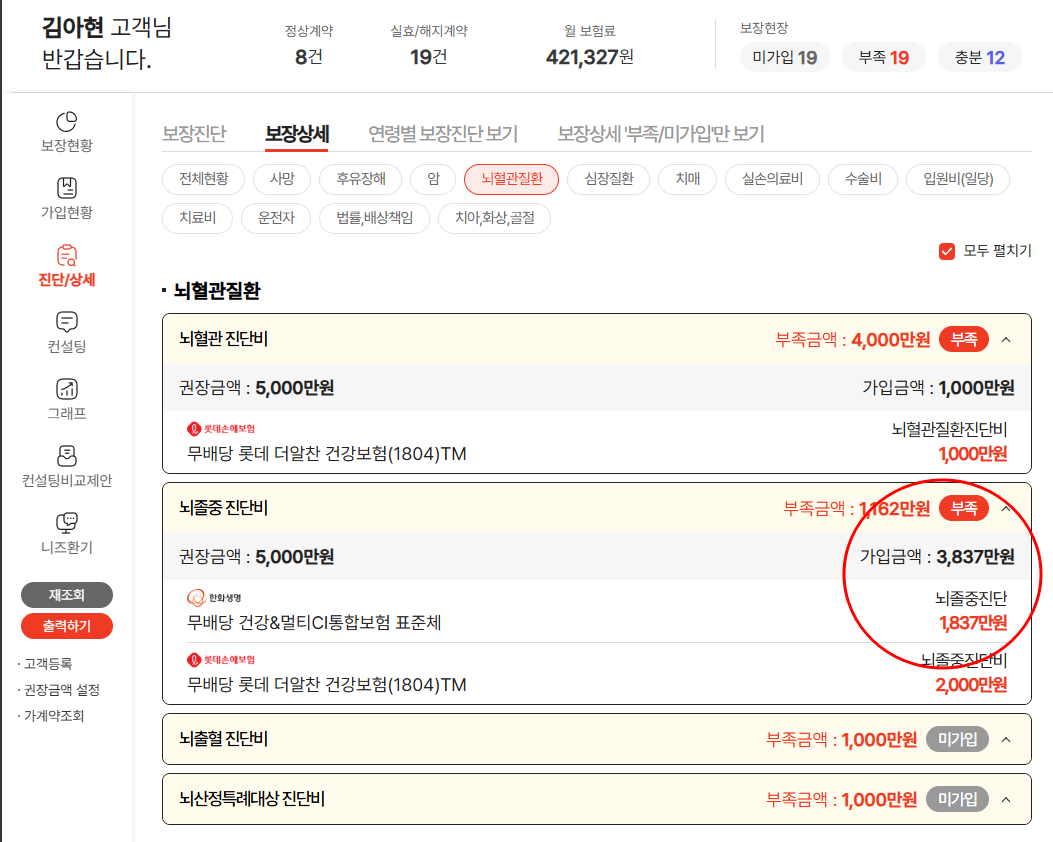Collapse the 뇌산정특례대상 진단비 section chevron
Image resolution: width=1053 pixels, height=842 pixels.
[1006, 799]
